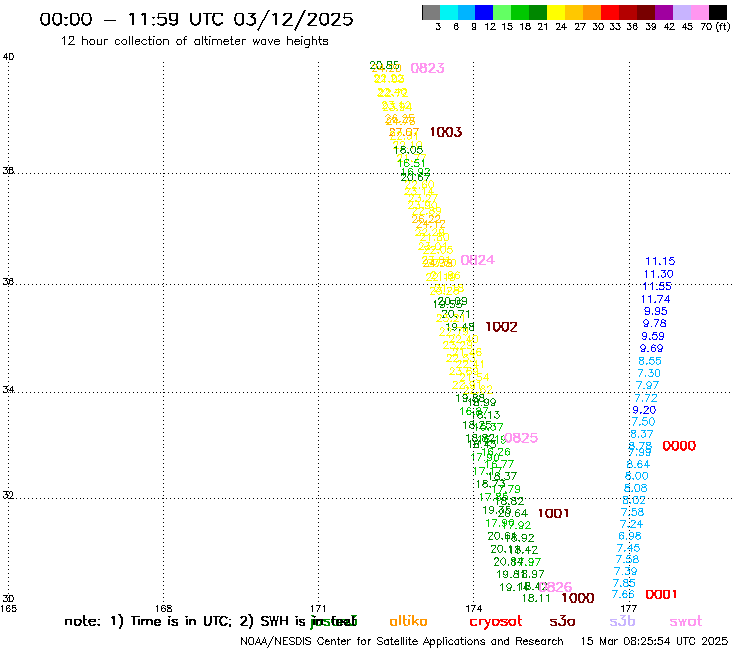The height and width of the screenshot is (650, 740).
Task: Select the dark red time marker 1000
Action: (578, 598)
